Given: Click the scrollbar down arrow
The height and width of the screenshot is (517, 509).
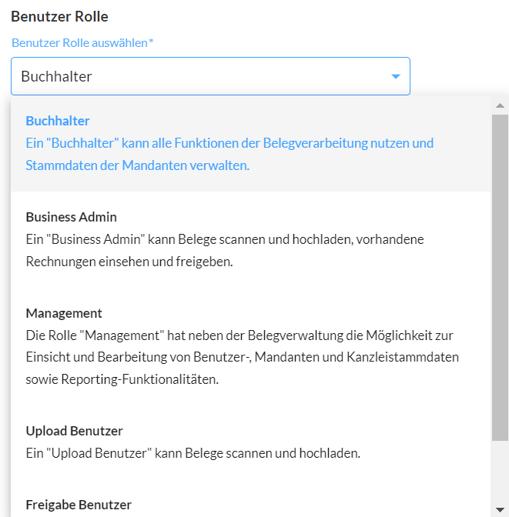Looking at the screenshot, I should 500,509.
